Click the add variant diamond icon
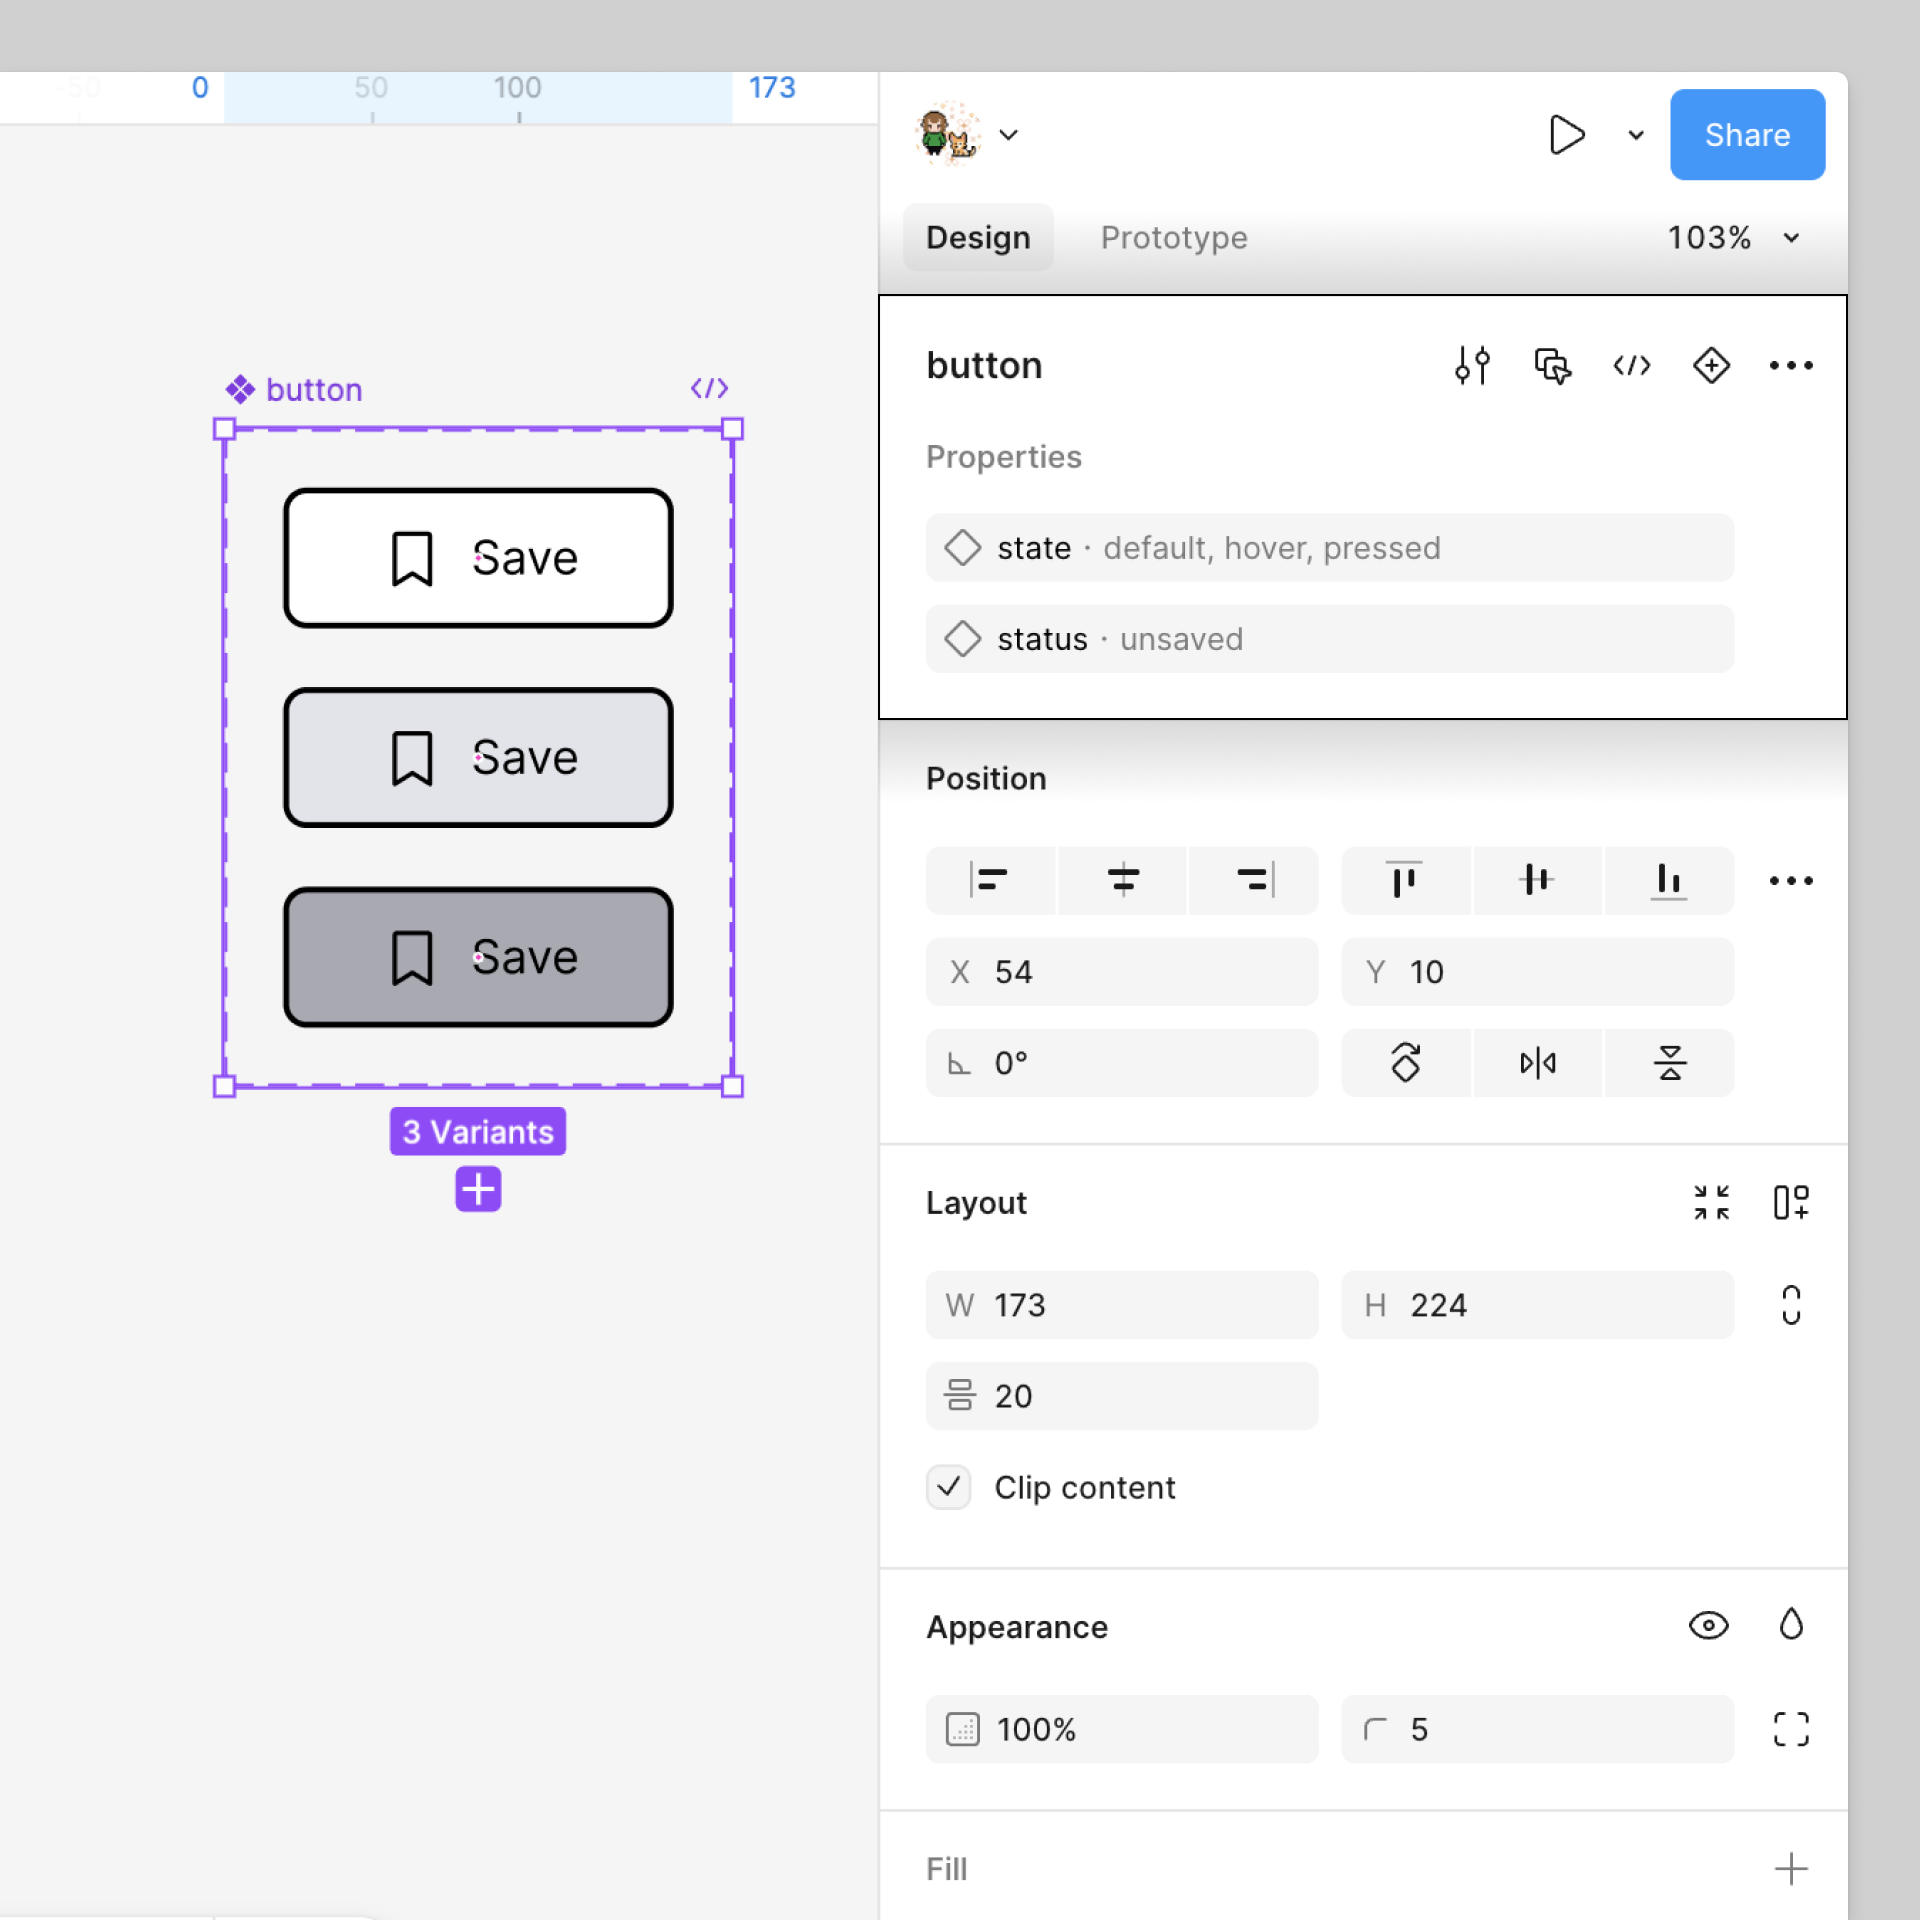Image resolution: width=1920 pixels, height=1920 pixels. [1711, 365]
